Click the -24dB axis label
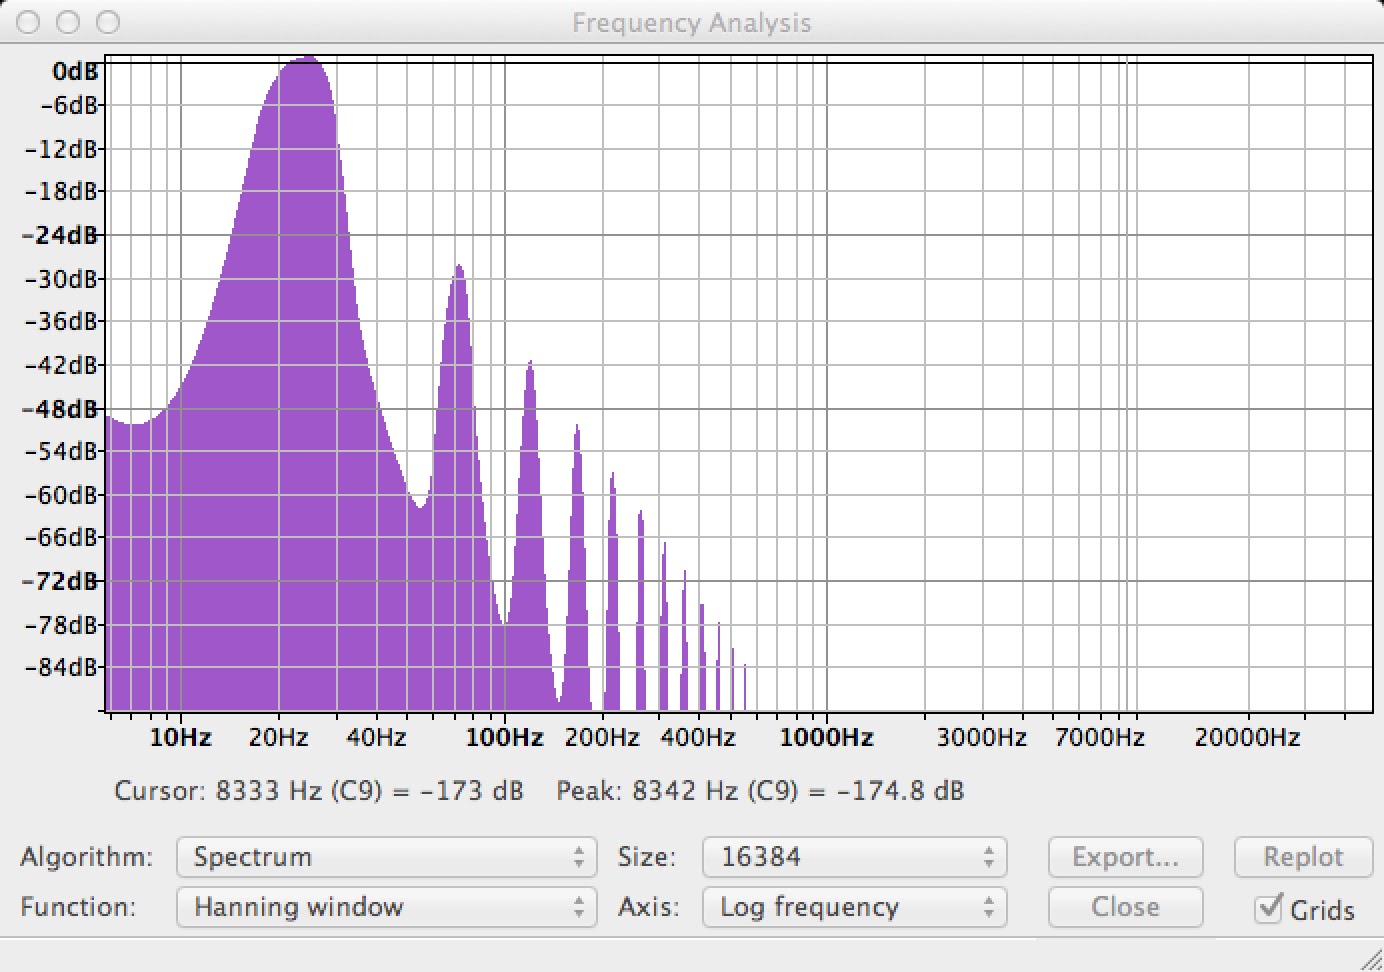The image size is (1384, 972). point(61,235)
